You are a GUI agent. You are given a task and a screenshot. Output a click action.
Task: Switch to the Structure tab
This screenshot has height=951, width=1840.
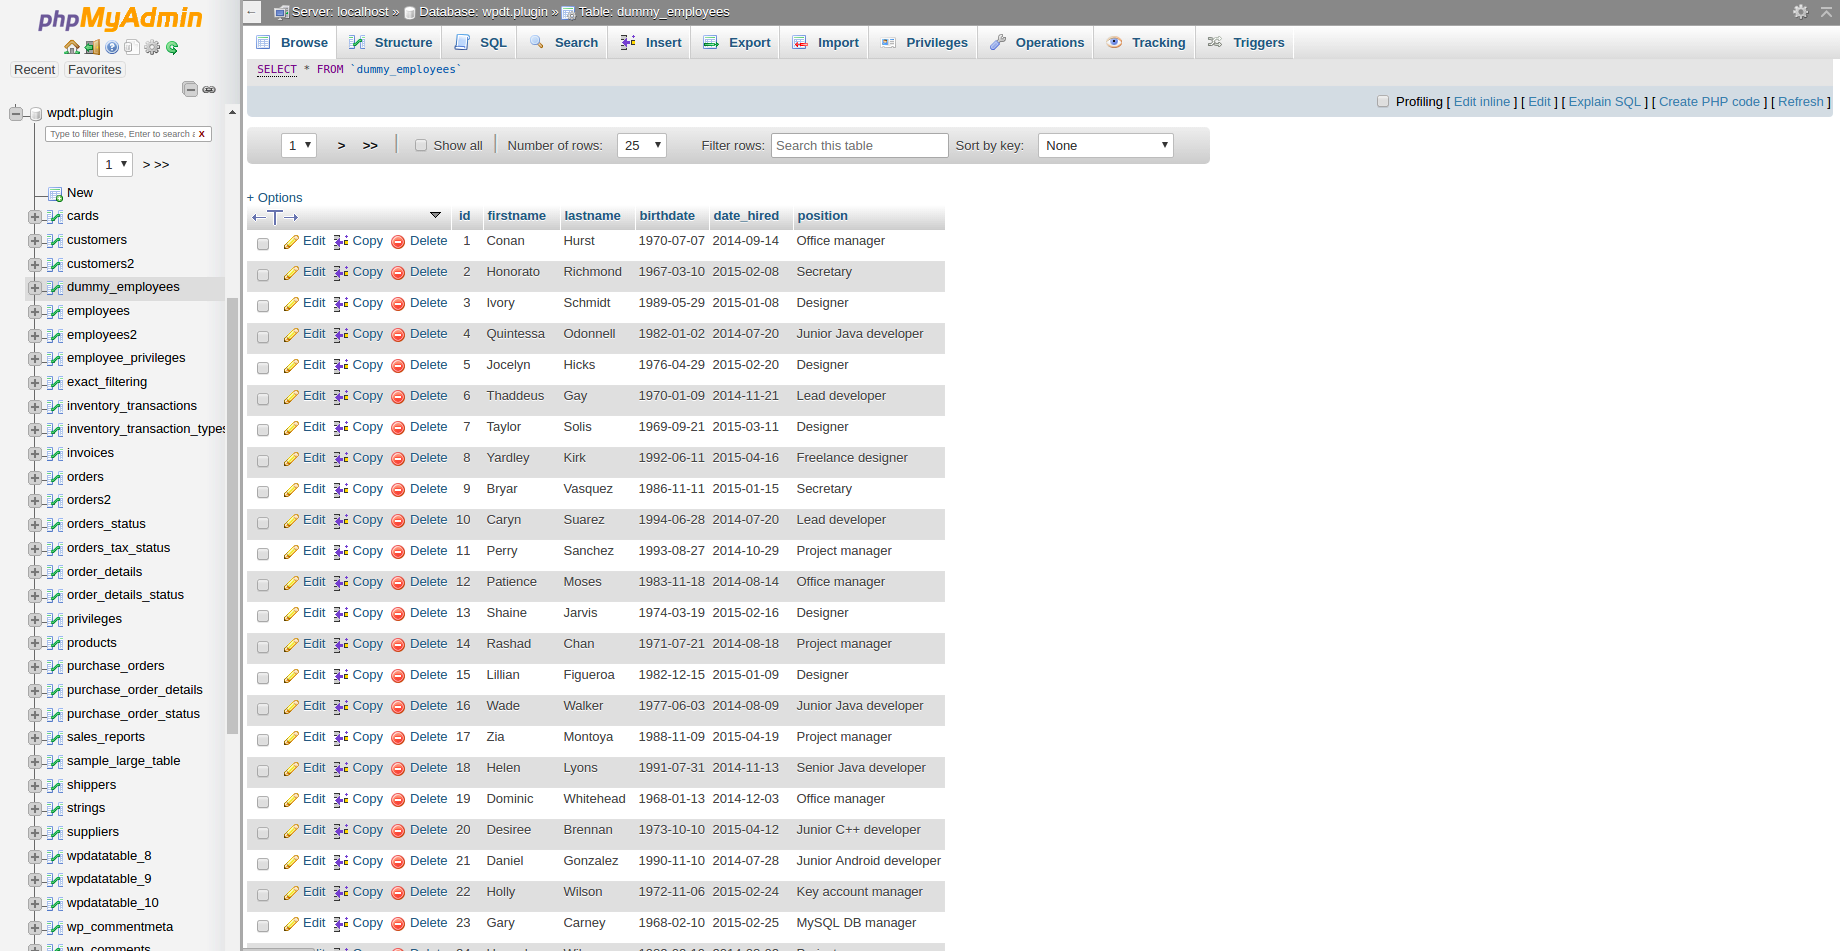point(401,42)
